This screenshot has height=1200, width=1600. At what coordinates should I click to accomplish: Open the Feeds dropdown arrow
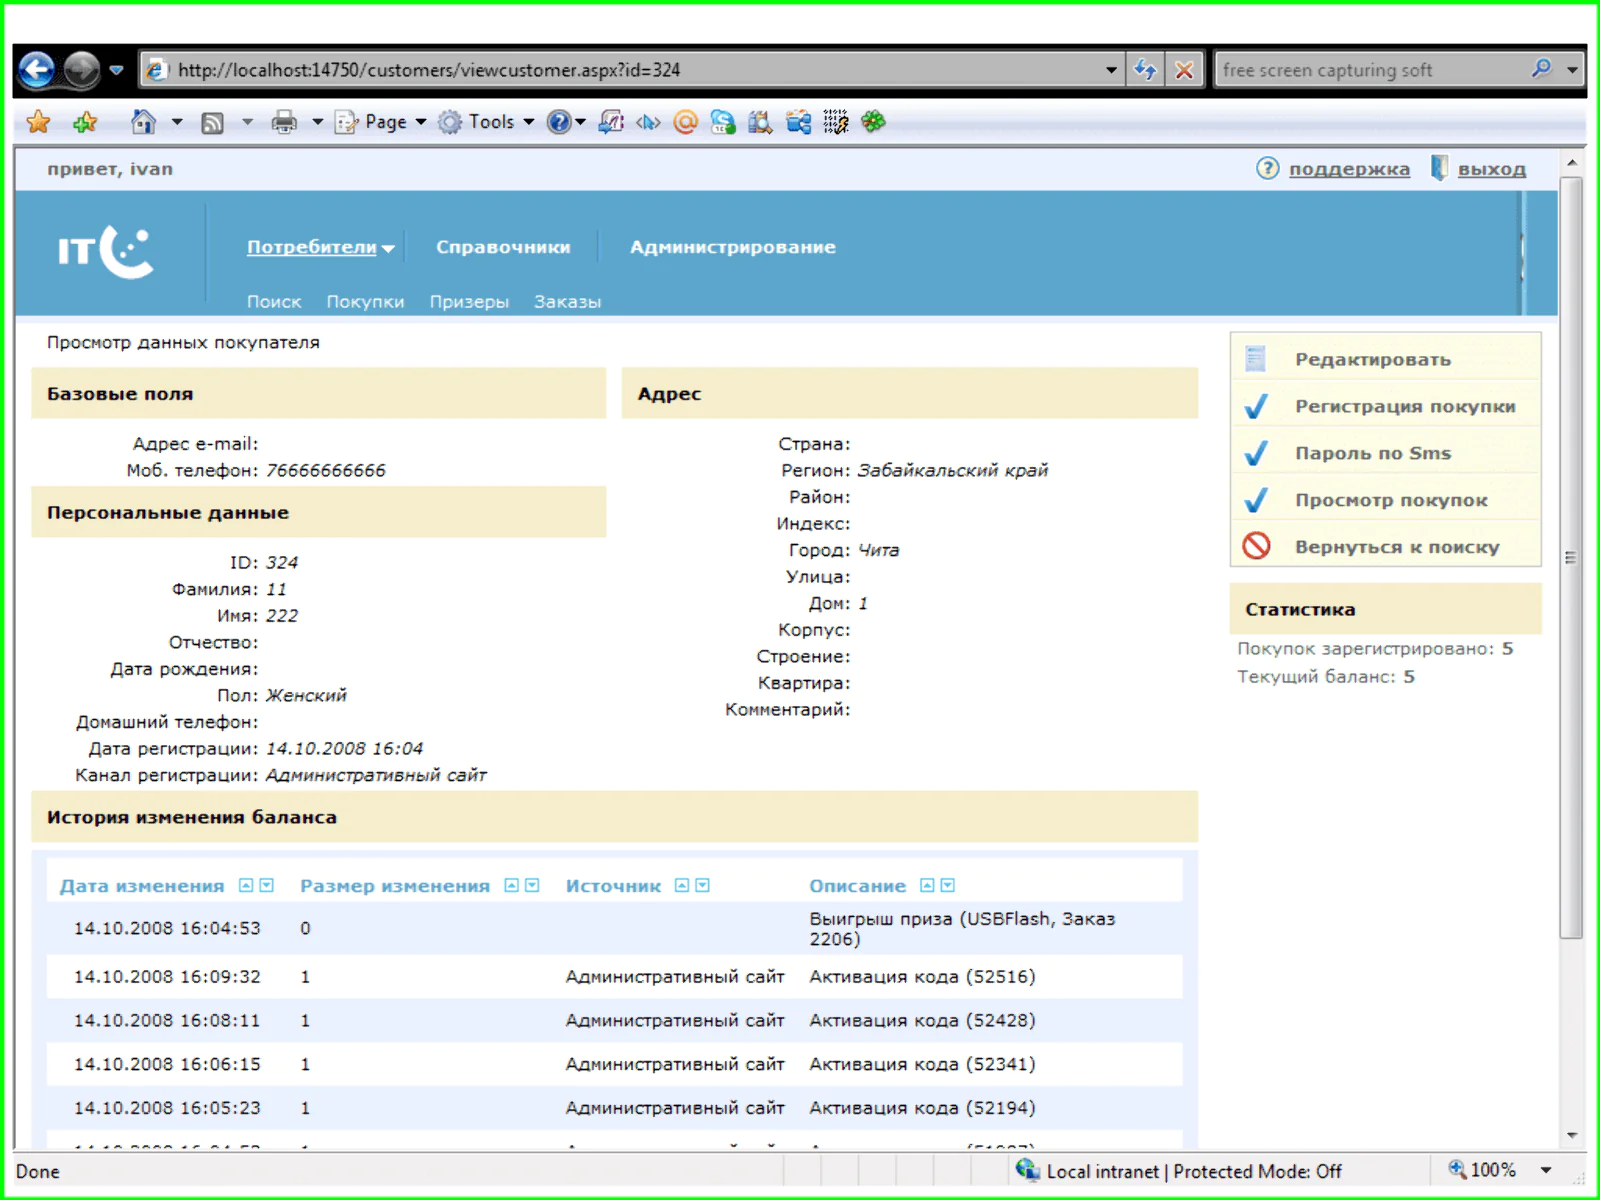pyautogui.click(x=247, y=122)
